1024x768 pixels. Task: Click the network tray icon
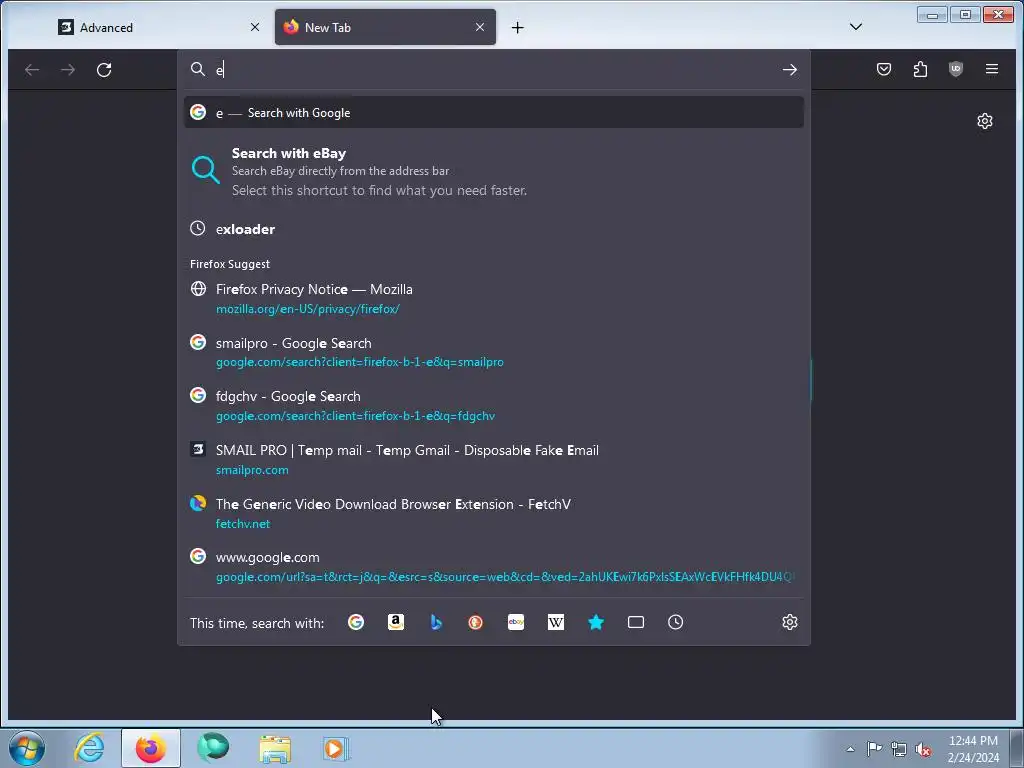point(899,749)
